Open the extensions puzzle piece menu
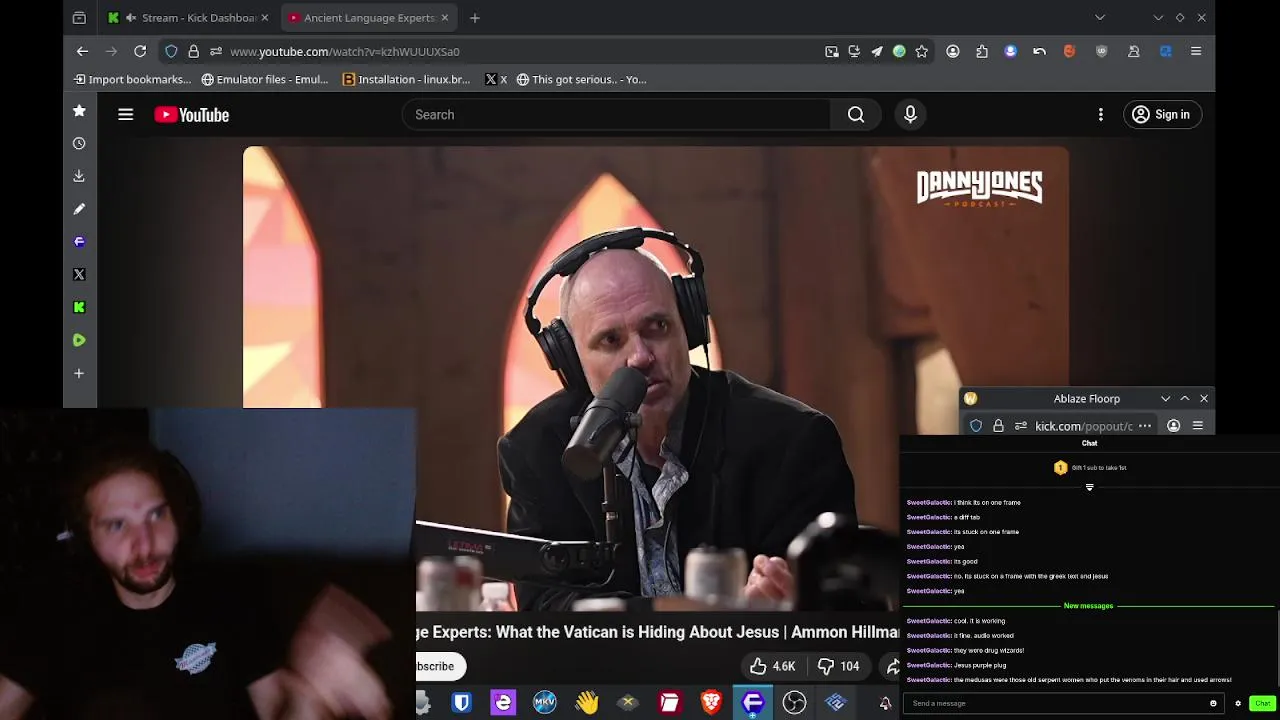 tap(982, 51)
